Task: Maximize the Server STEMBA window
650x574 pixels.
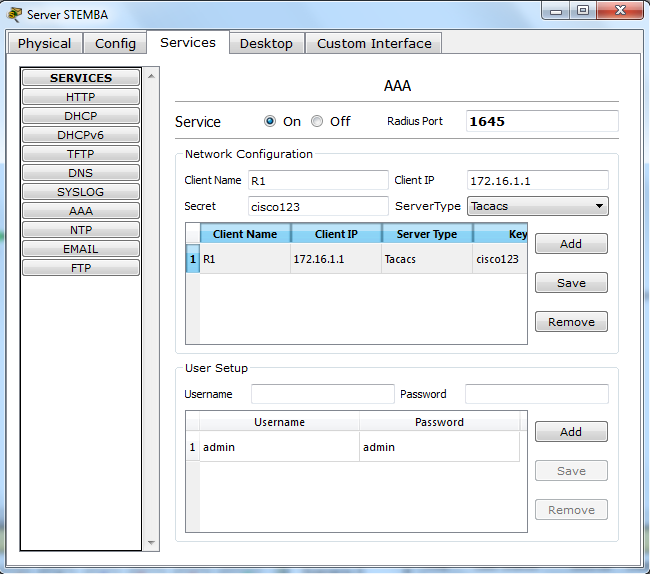Action: [x=583, y=11]
